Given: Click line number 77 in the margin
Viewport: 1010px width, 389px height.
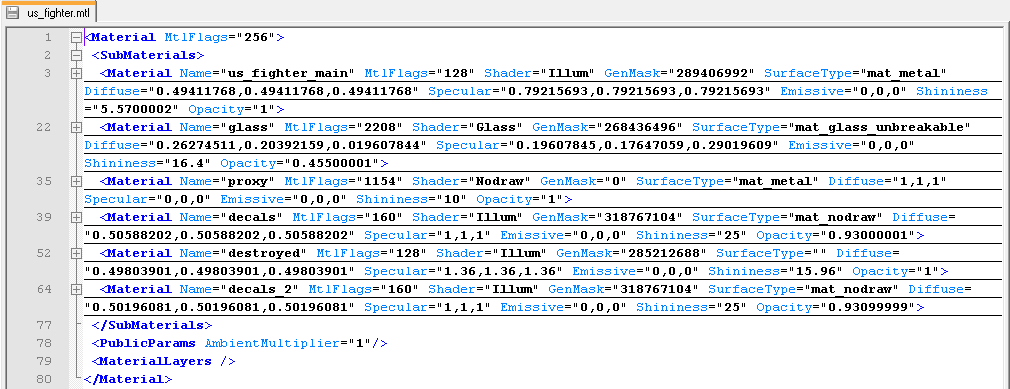Looking at the screenshot, I should click(x=43, y=325).
